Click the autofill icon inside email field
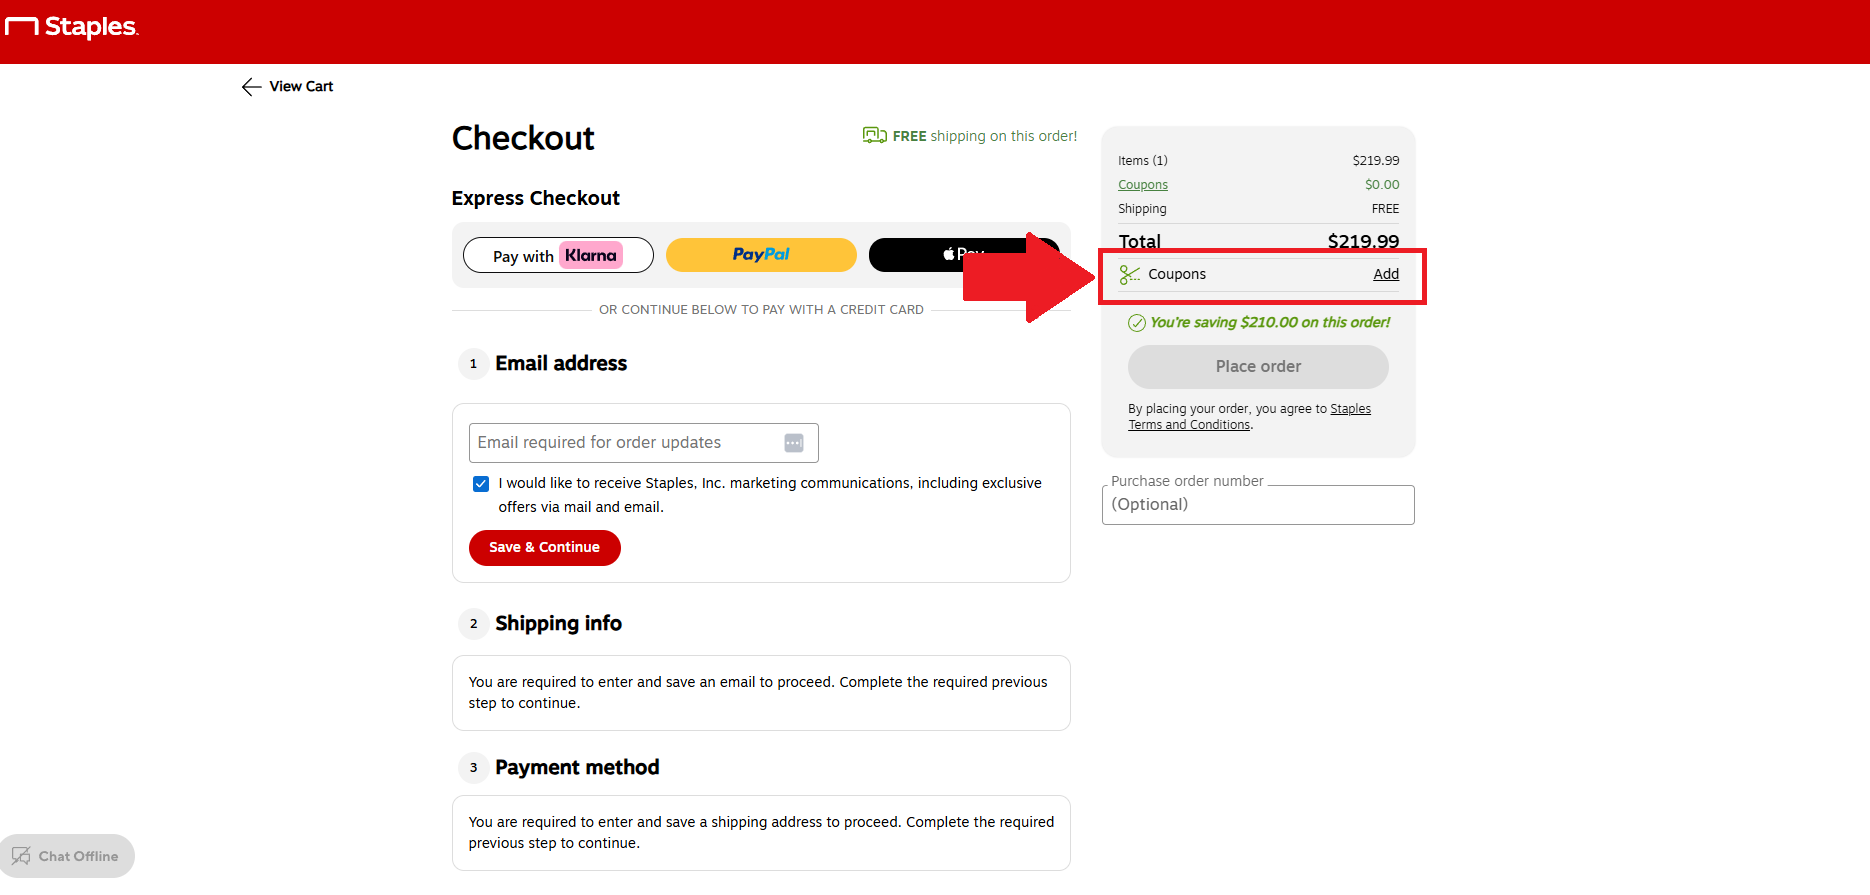 click(x=794, y=443)
